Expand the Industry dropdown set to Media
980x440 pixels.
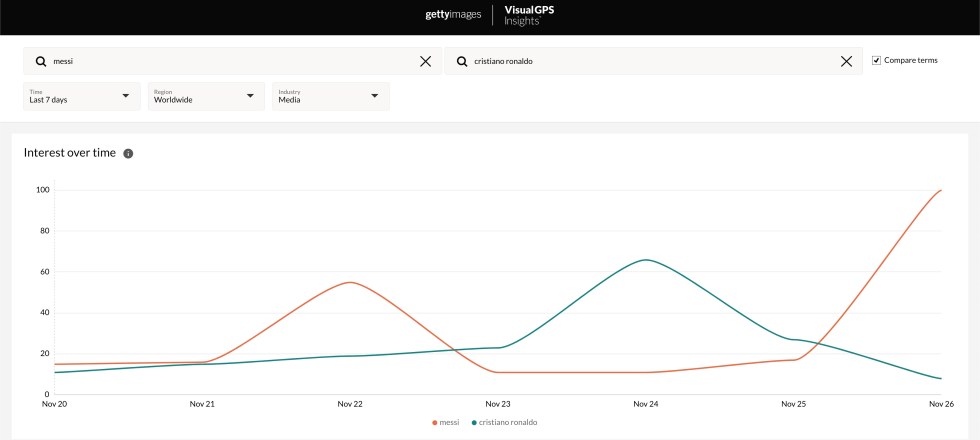coord(330,96)
